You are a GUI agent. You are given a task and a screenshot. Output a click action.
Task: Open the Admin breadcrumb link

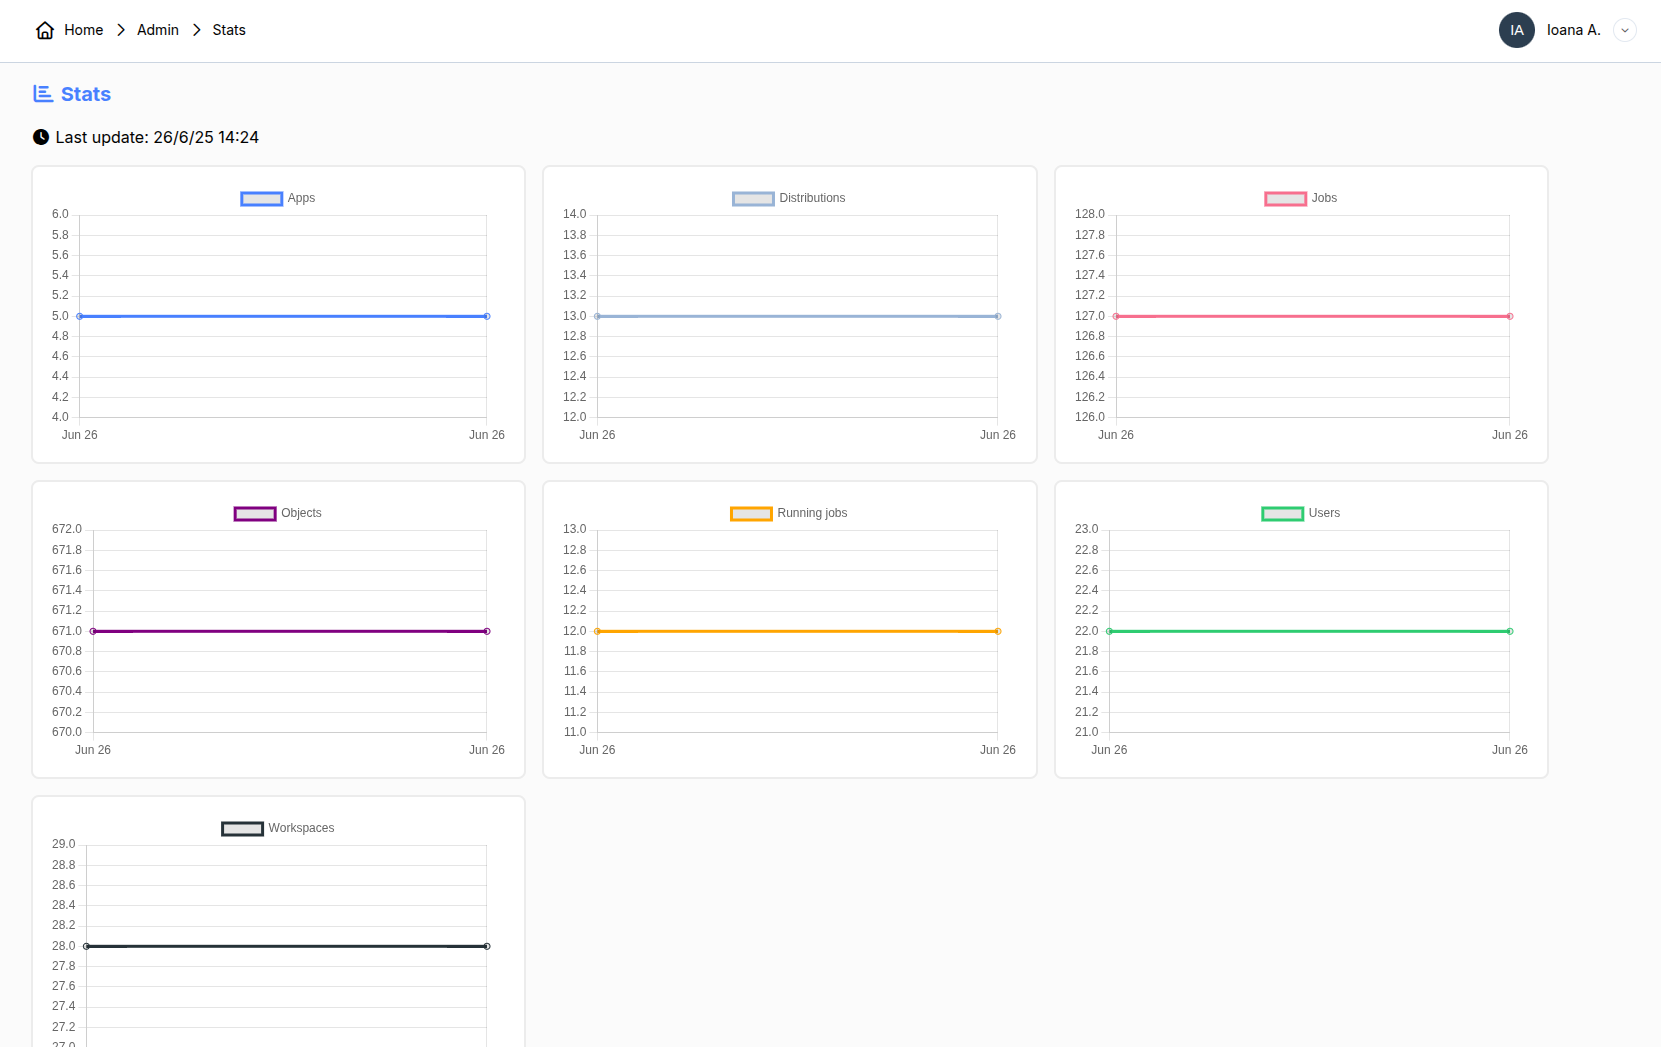(x=158, y=30)
